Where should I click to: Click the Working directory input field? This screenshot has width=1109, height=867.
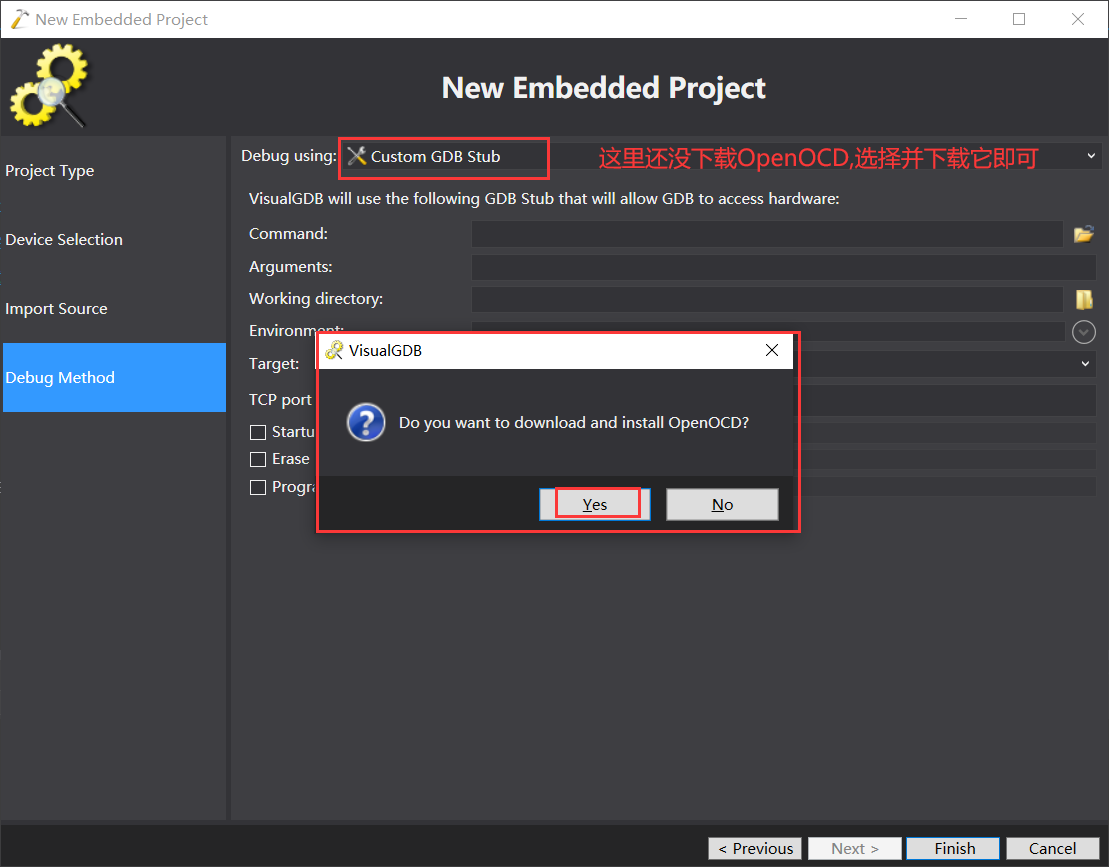coord(767,299)
